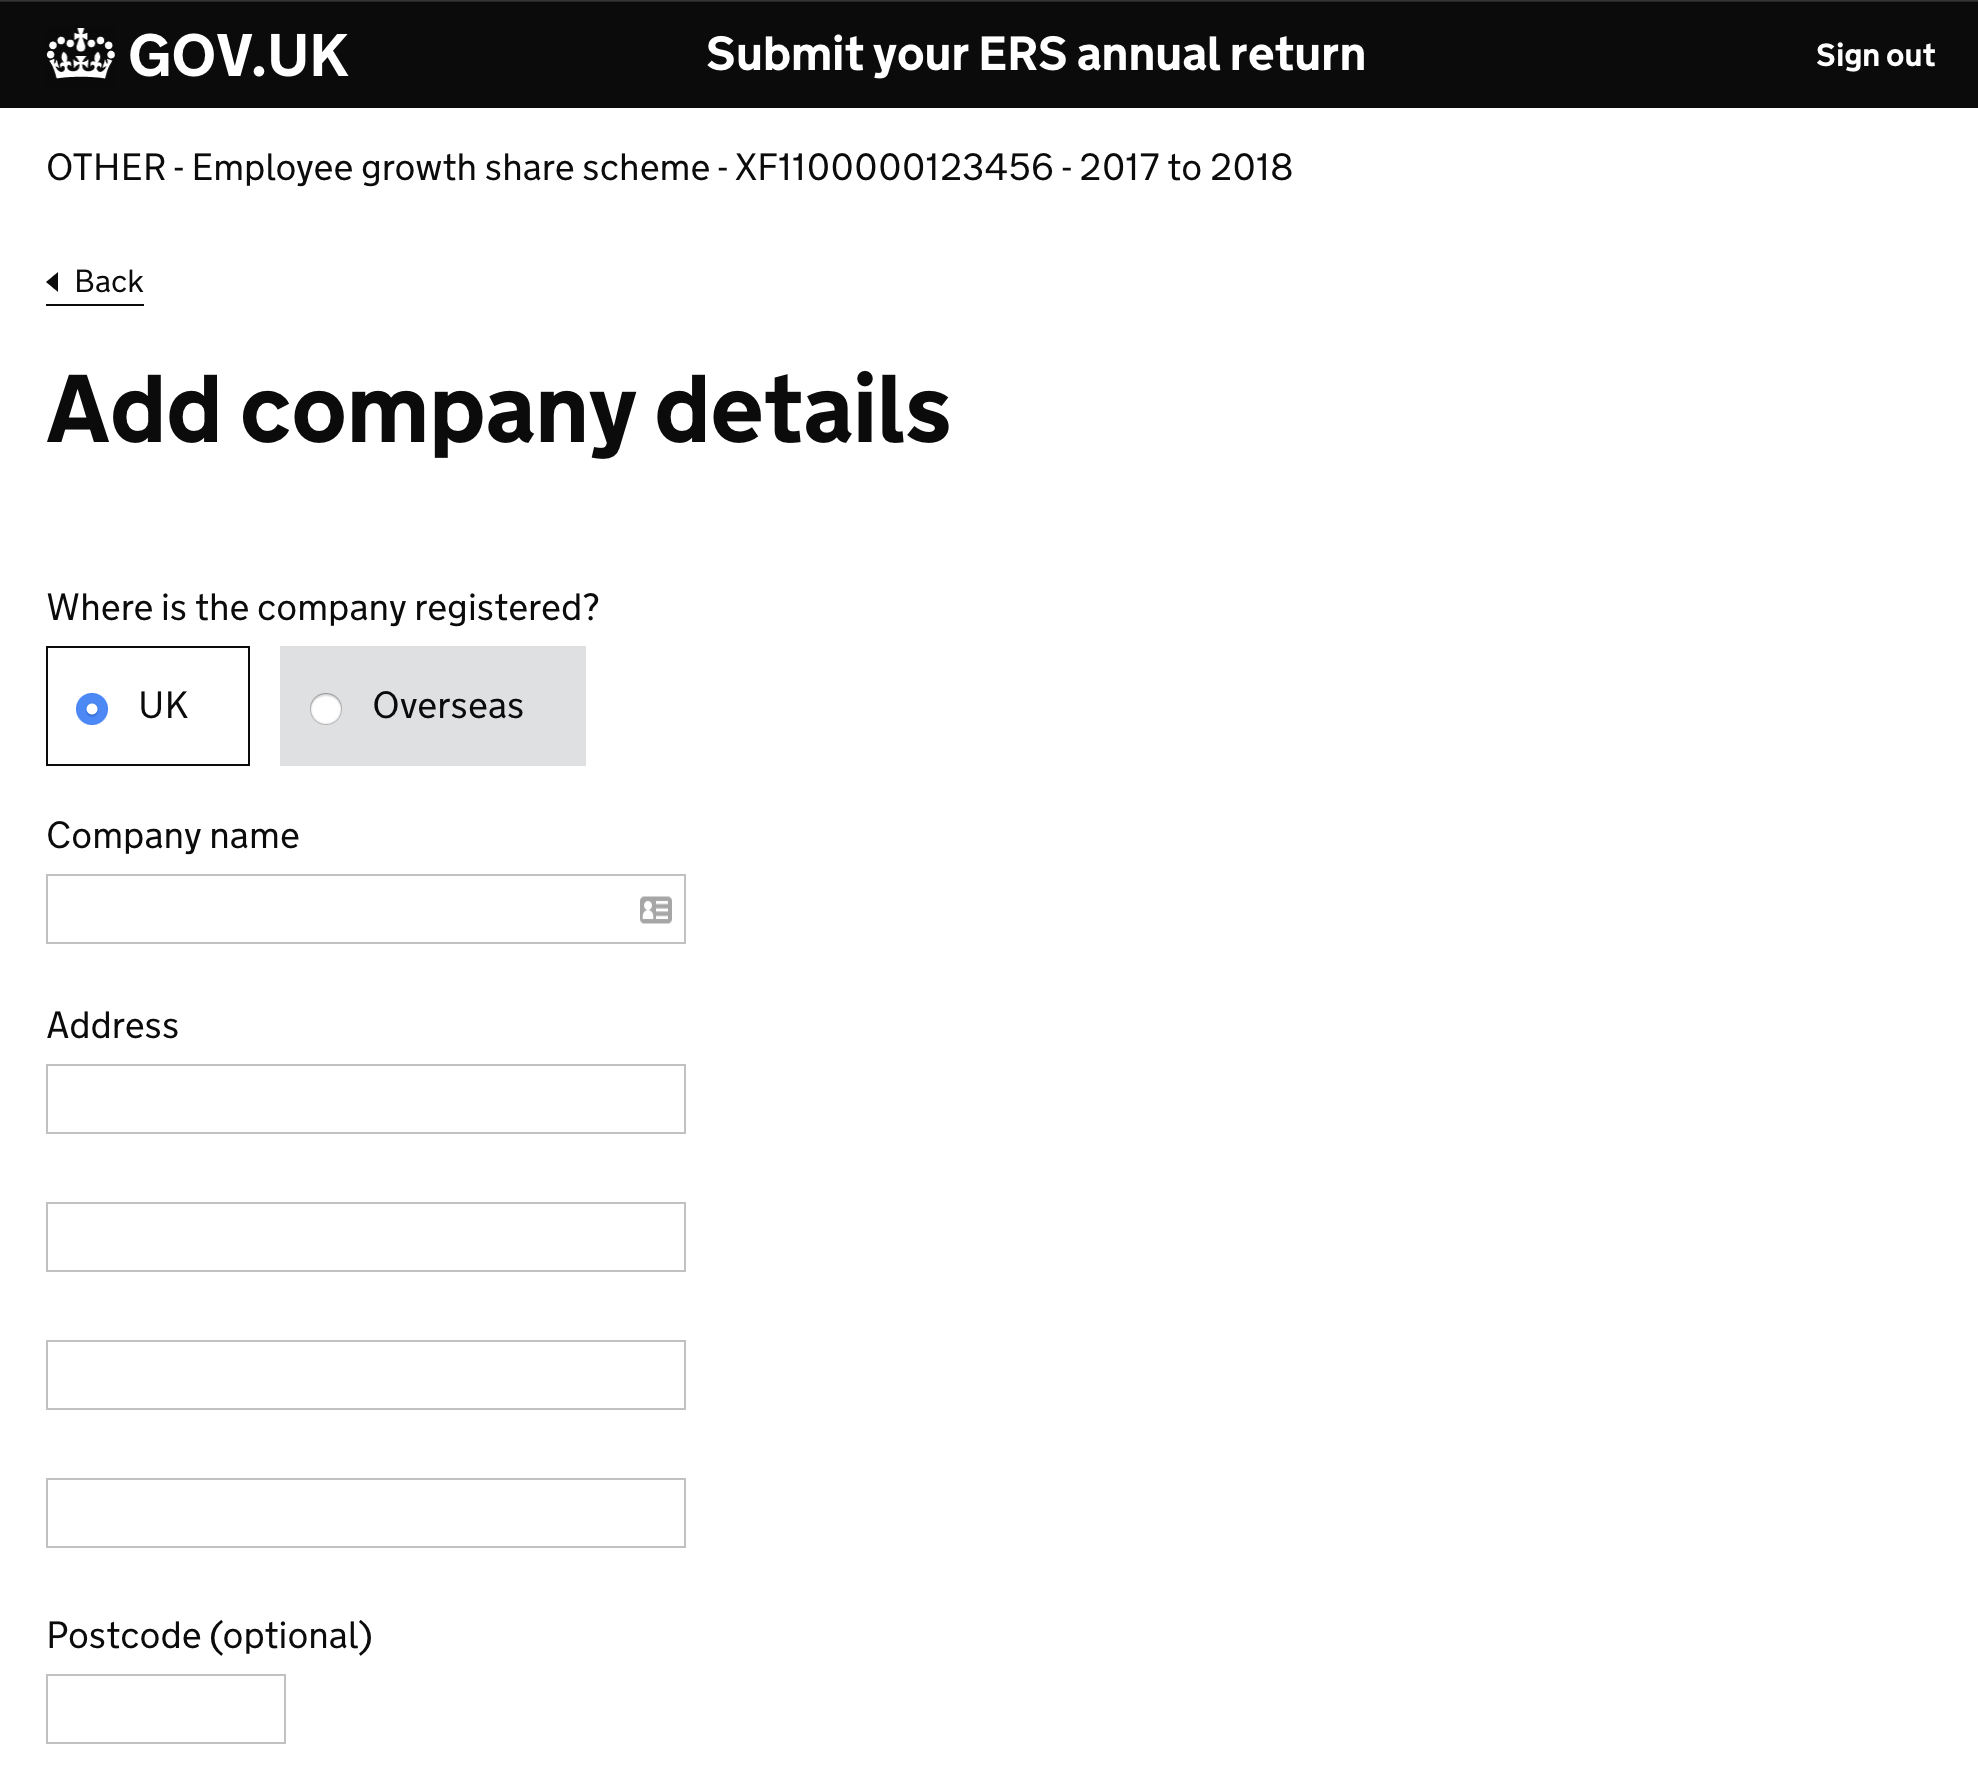Click the first Address line field
1978x1776 pixels.
click(365, 1099)
